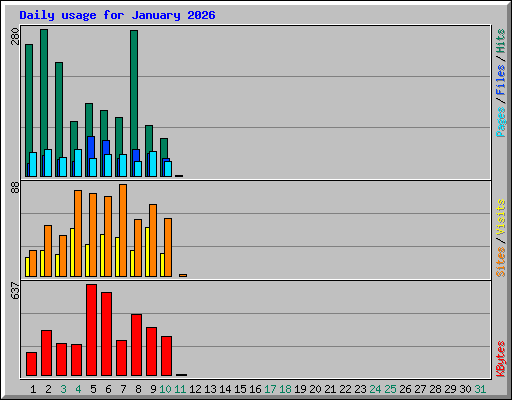
Task: Click the day 8 axis label
Action: click(138, 389)
